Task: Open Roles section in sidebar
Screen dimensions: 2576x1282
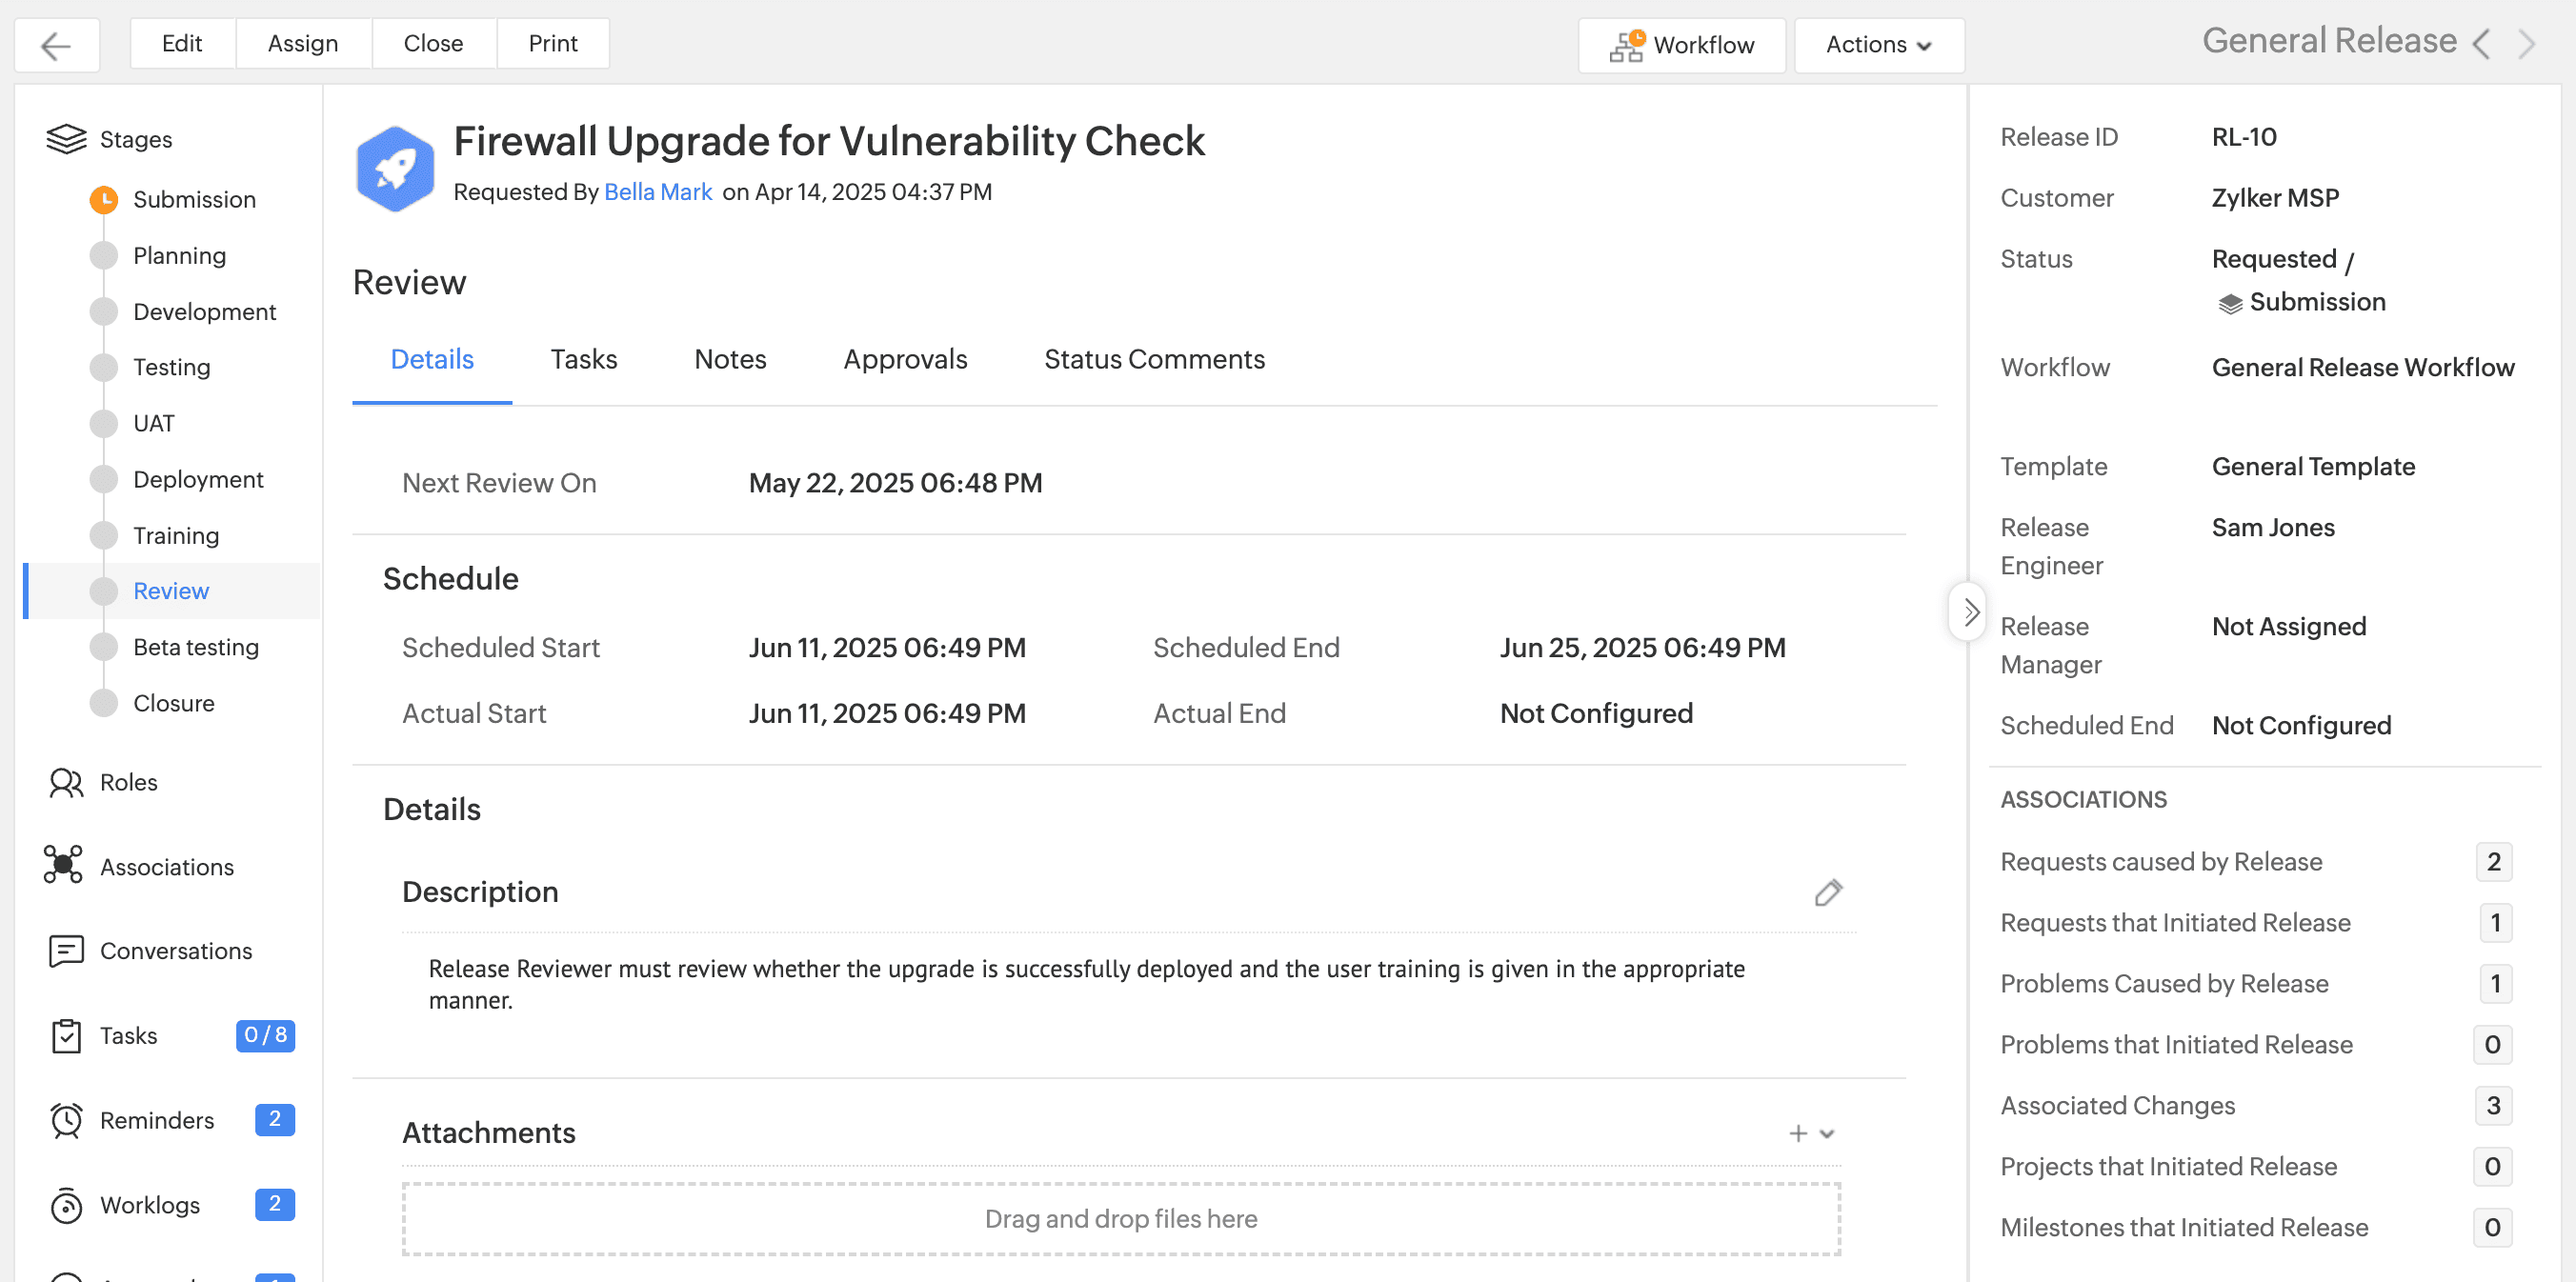Action: (128, 782)
